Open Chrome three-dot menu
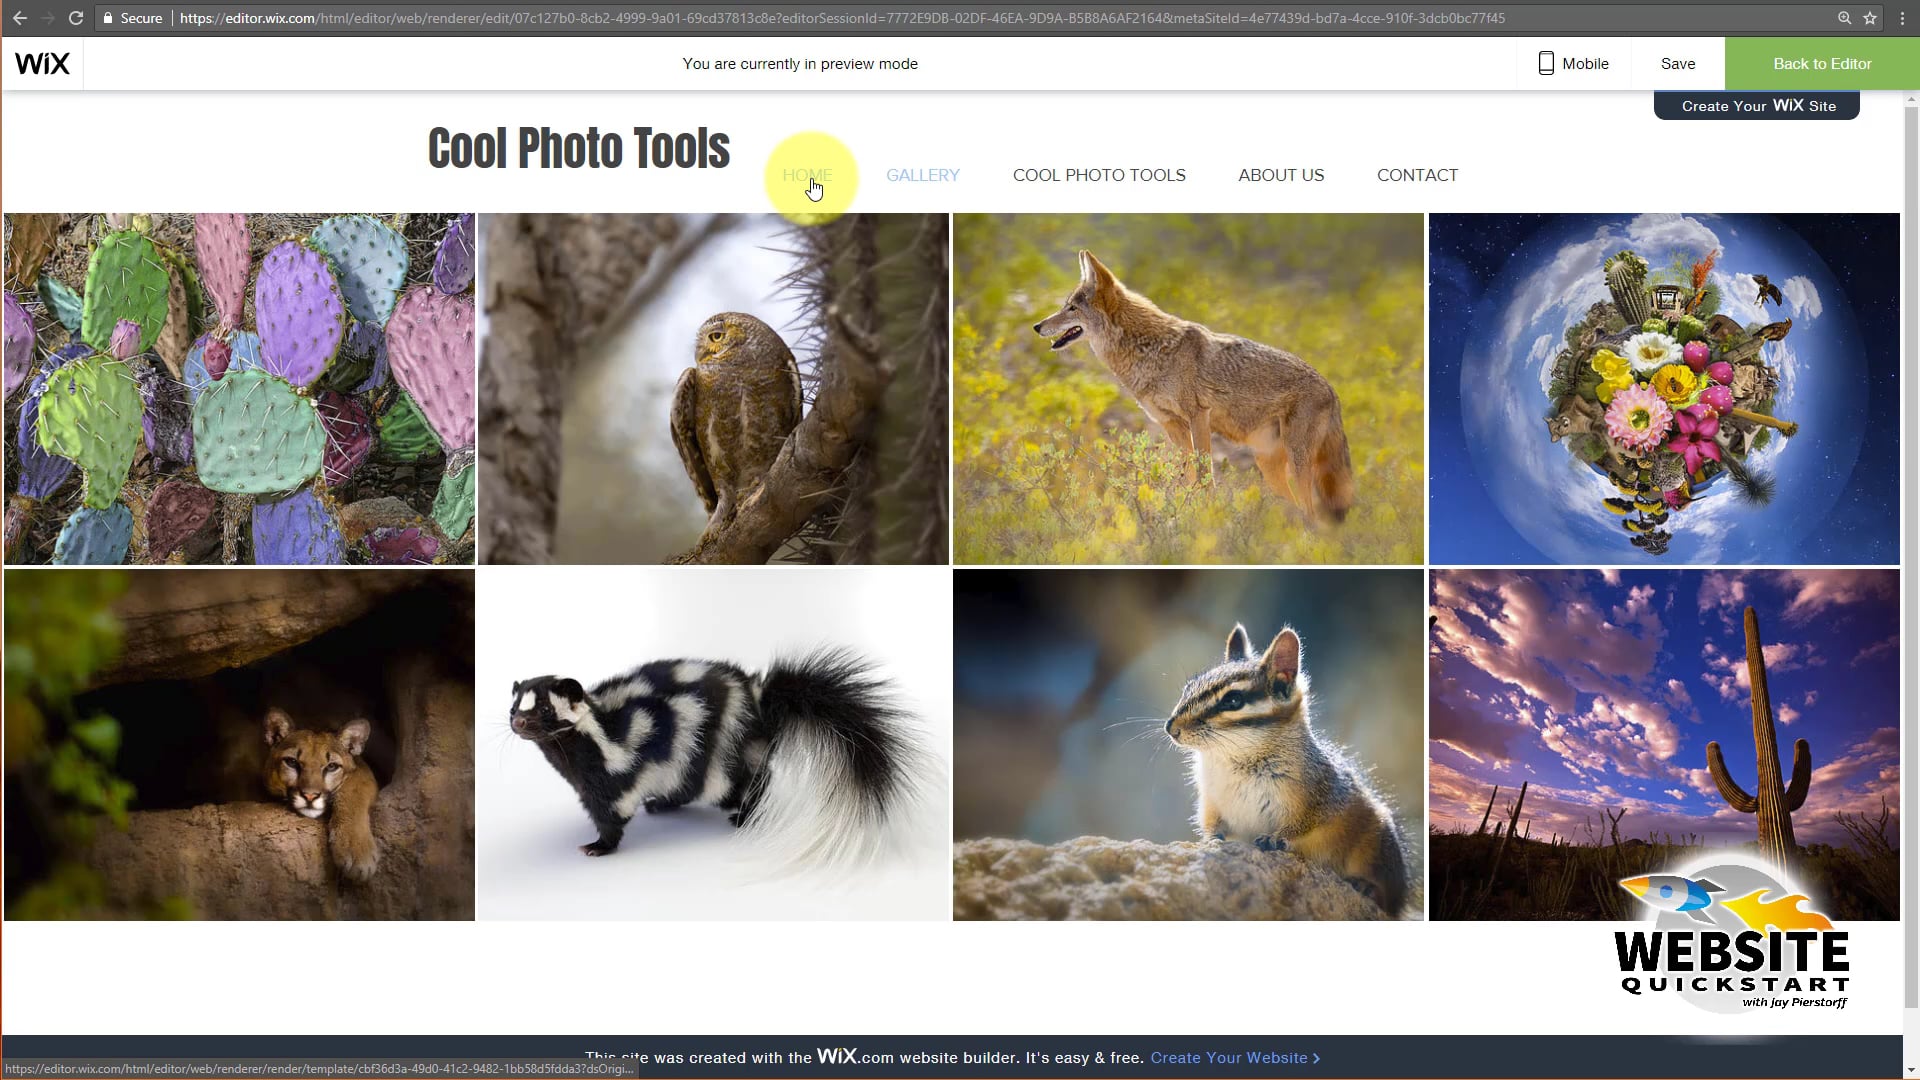 pyautogui.click(x=1902, y=18)
